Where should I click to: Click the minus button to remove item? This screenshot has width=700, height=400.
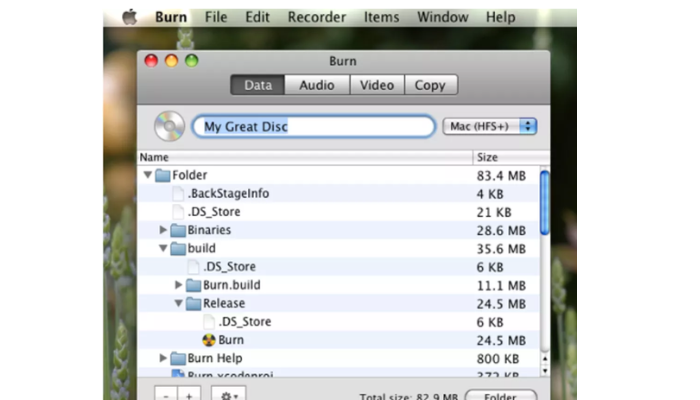click(166, 394)
